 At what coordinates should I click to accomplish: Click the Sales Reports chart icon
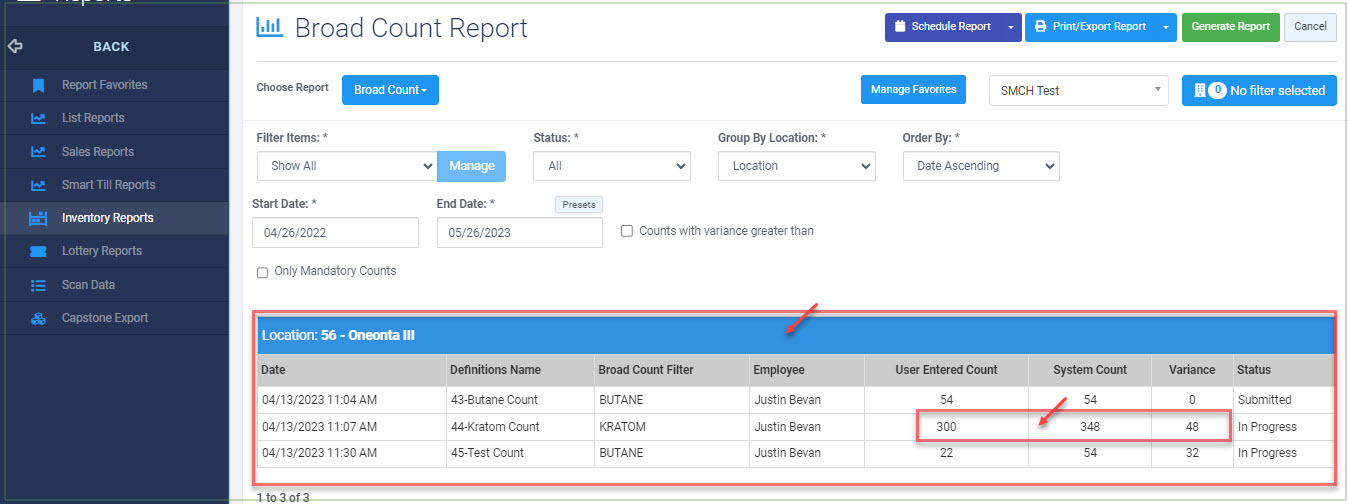38,152
